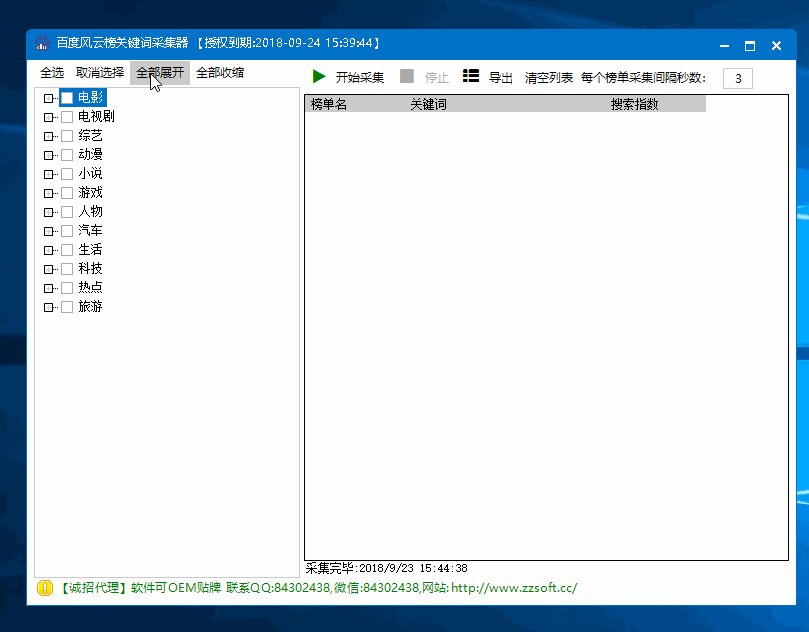Check the 电影 category checkbox
Image resolution: width=809 pixels, height=632 pixels.
pos(66,97)
